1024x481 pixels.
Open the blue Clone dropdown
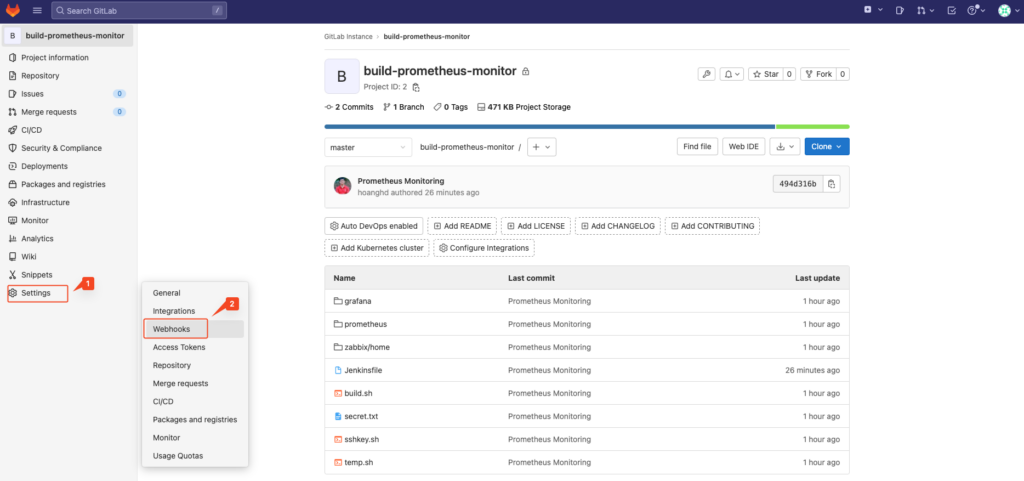827,147
